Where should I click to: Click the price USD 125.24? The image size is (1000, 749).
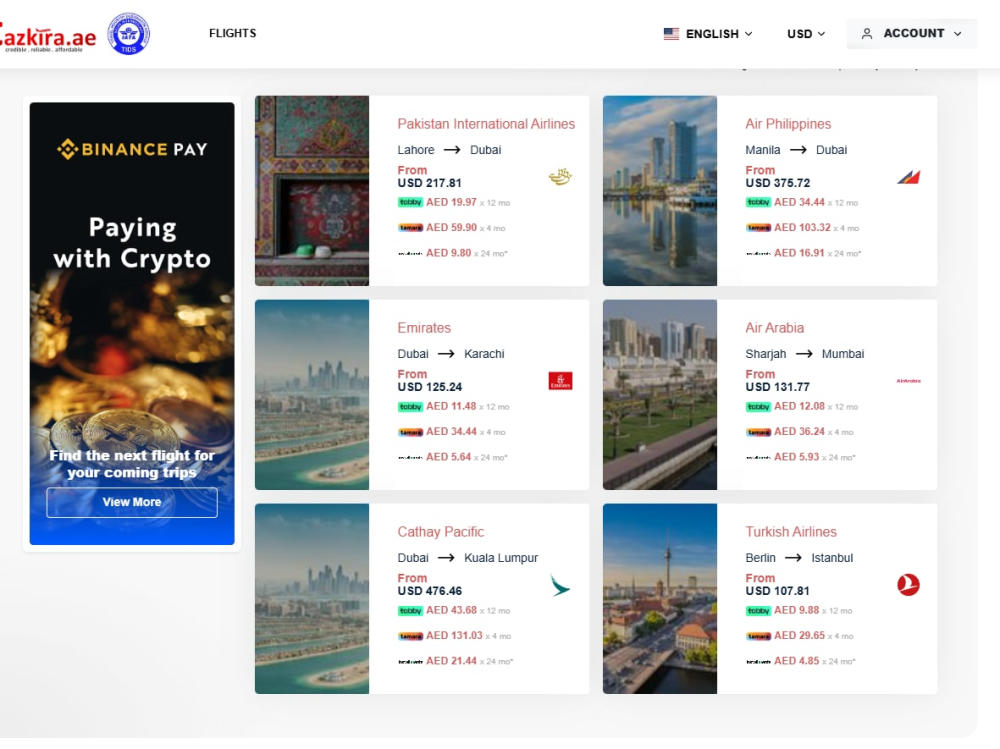(429, 387)
